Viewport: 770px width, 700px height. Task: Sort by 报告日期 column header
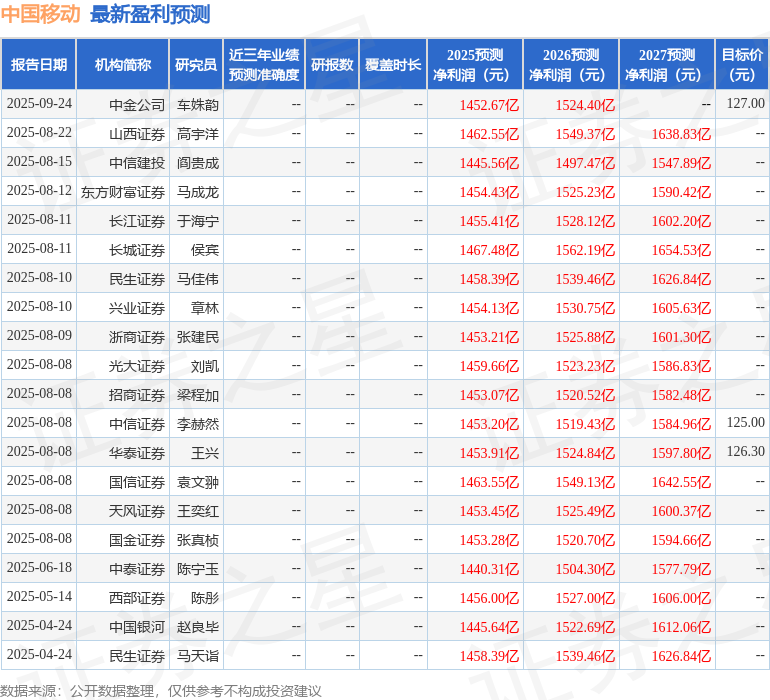(39, 65)
